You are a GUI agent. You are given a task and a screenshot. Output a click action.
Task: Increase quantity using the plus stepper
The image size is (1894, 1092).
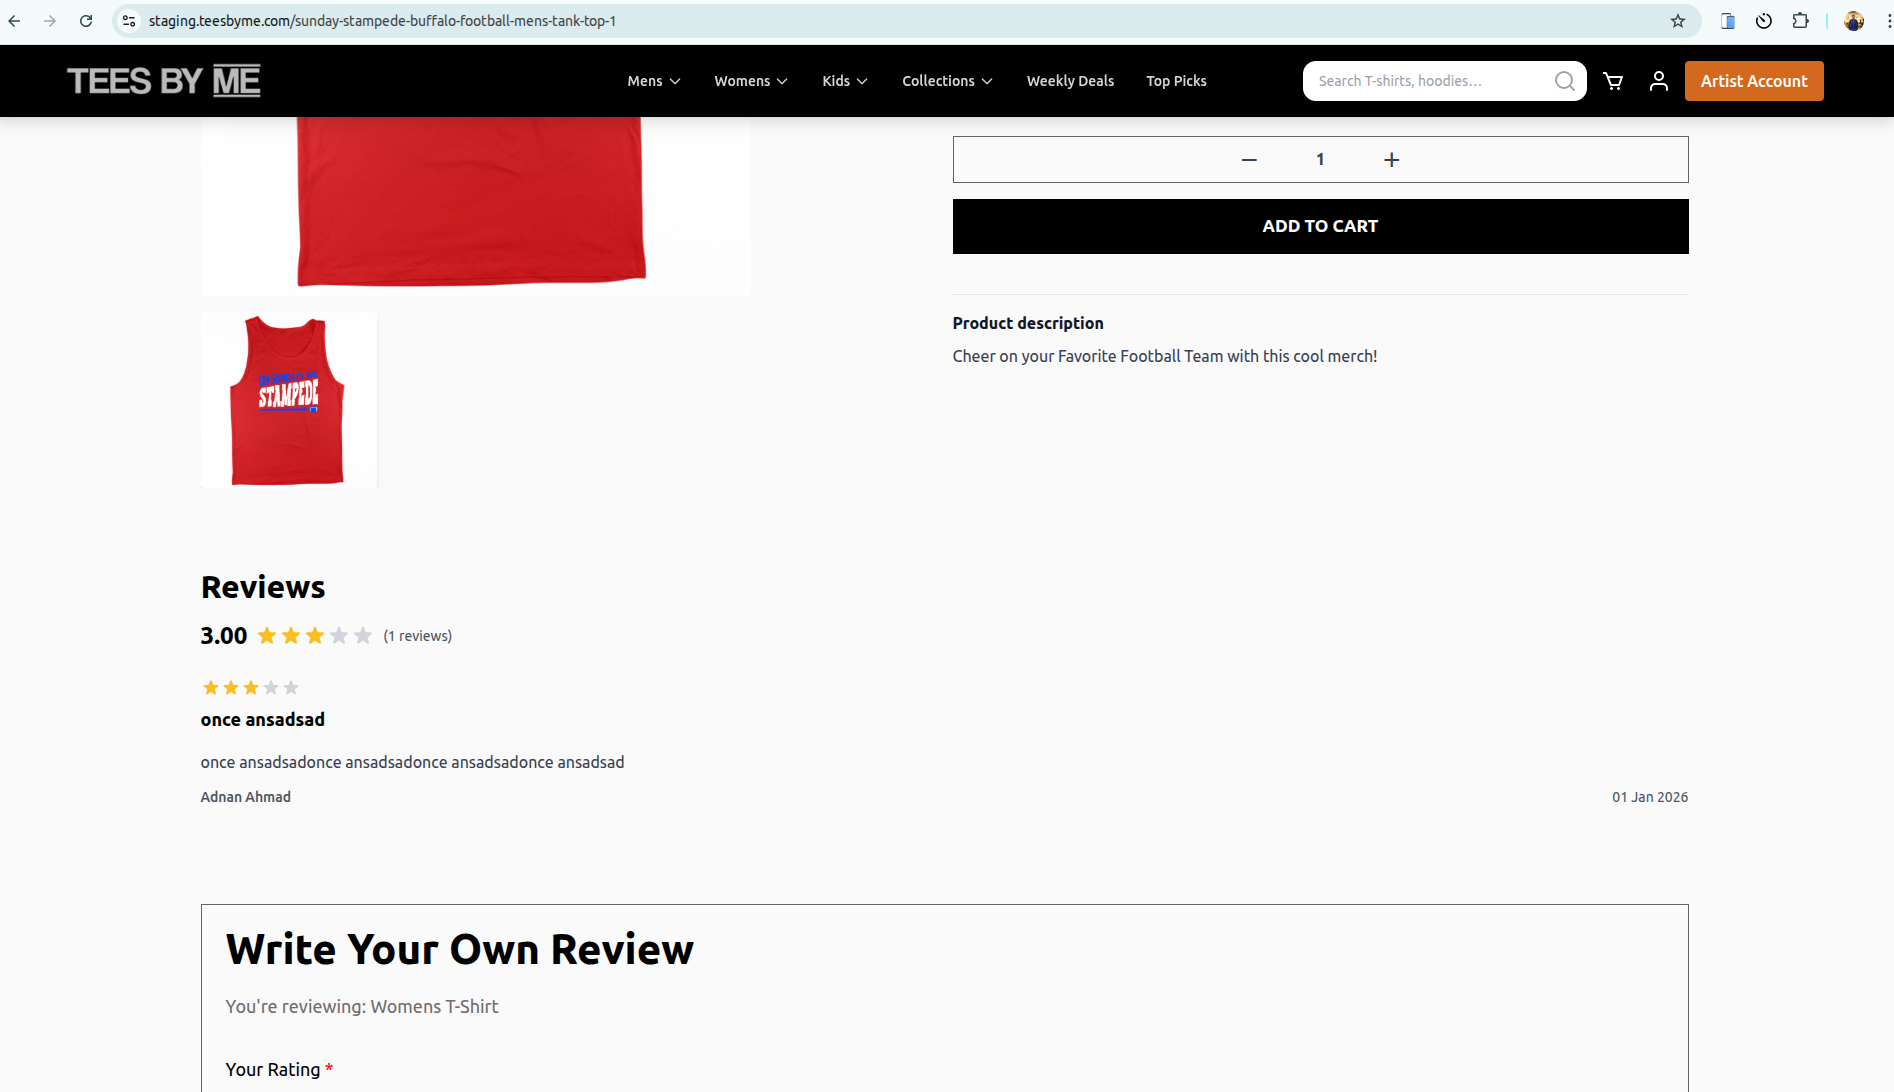1391,159
